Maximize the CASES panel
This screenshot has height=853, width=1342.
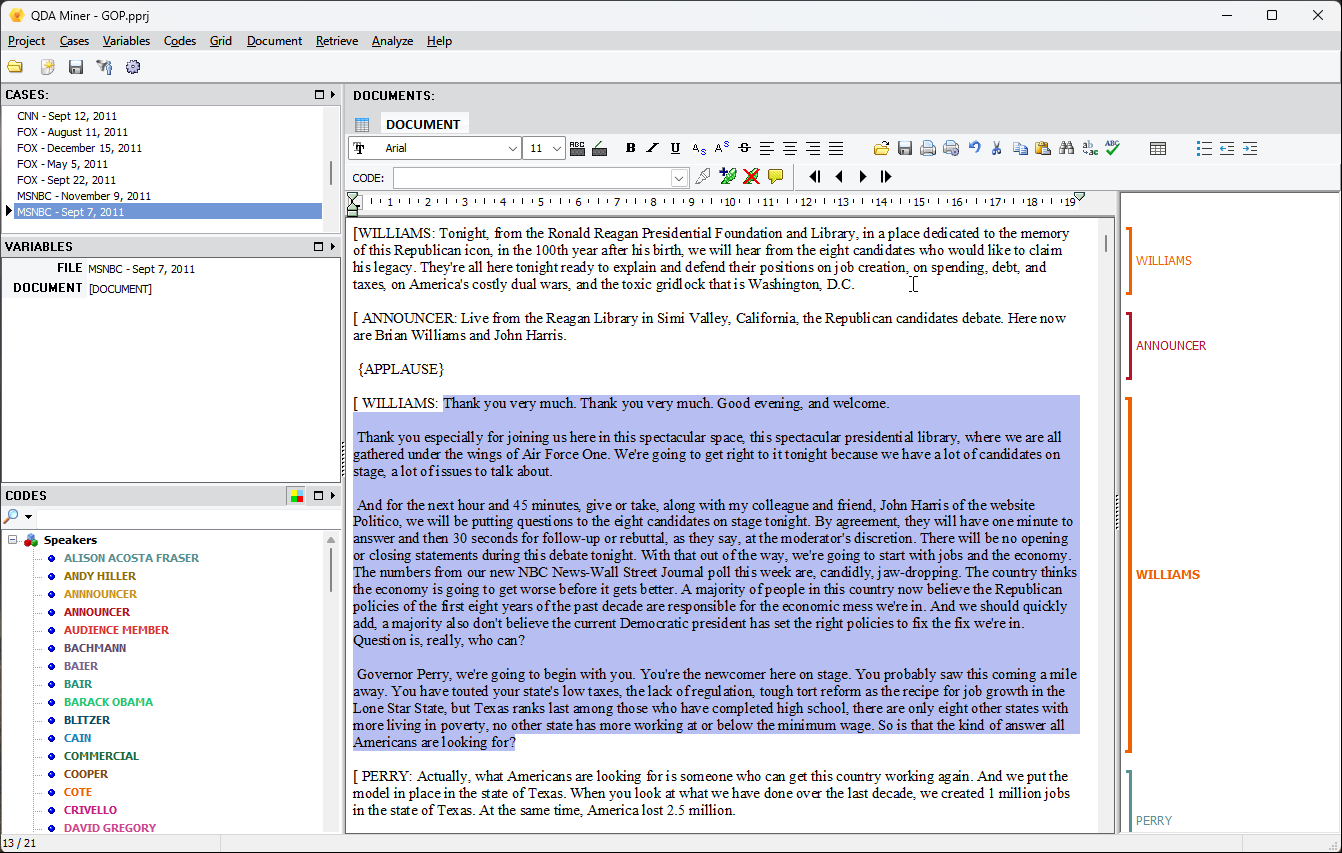click(319, 95)
